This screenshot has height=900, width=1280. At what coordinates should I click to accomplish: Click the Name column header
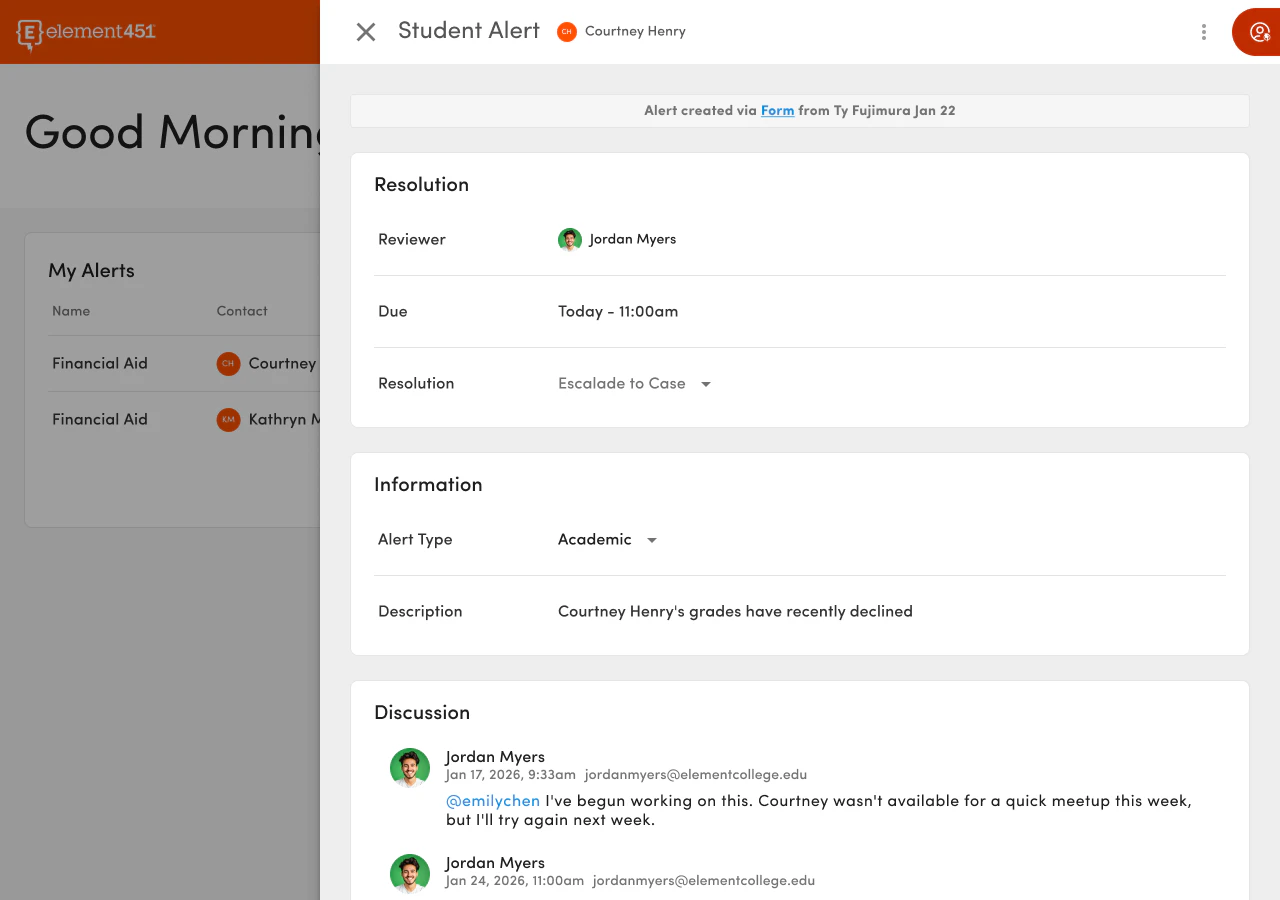pos(71,312)
